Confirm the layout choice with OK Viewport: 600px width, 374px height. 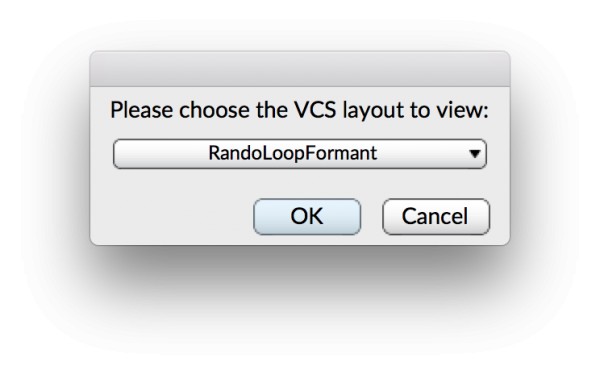[x=307, y=217]
